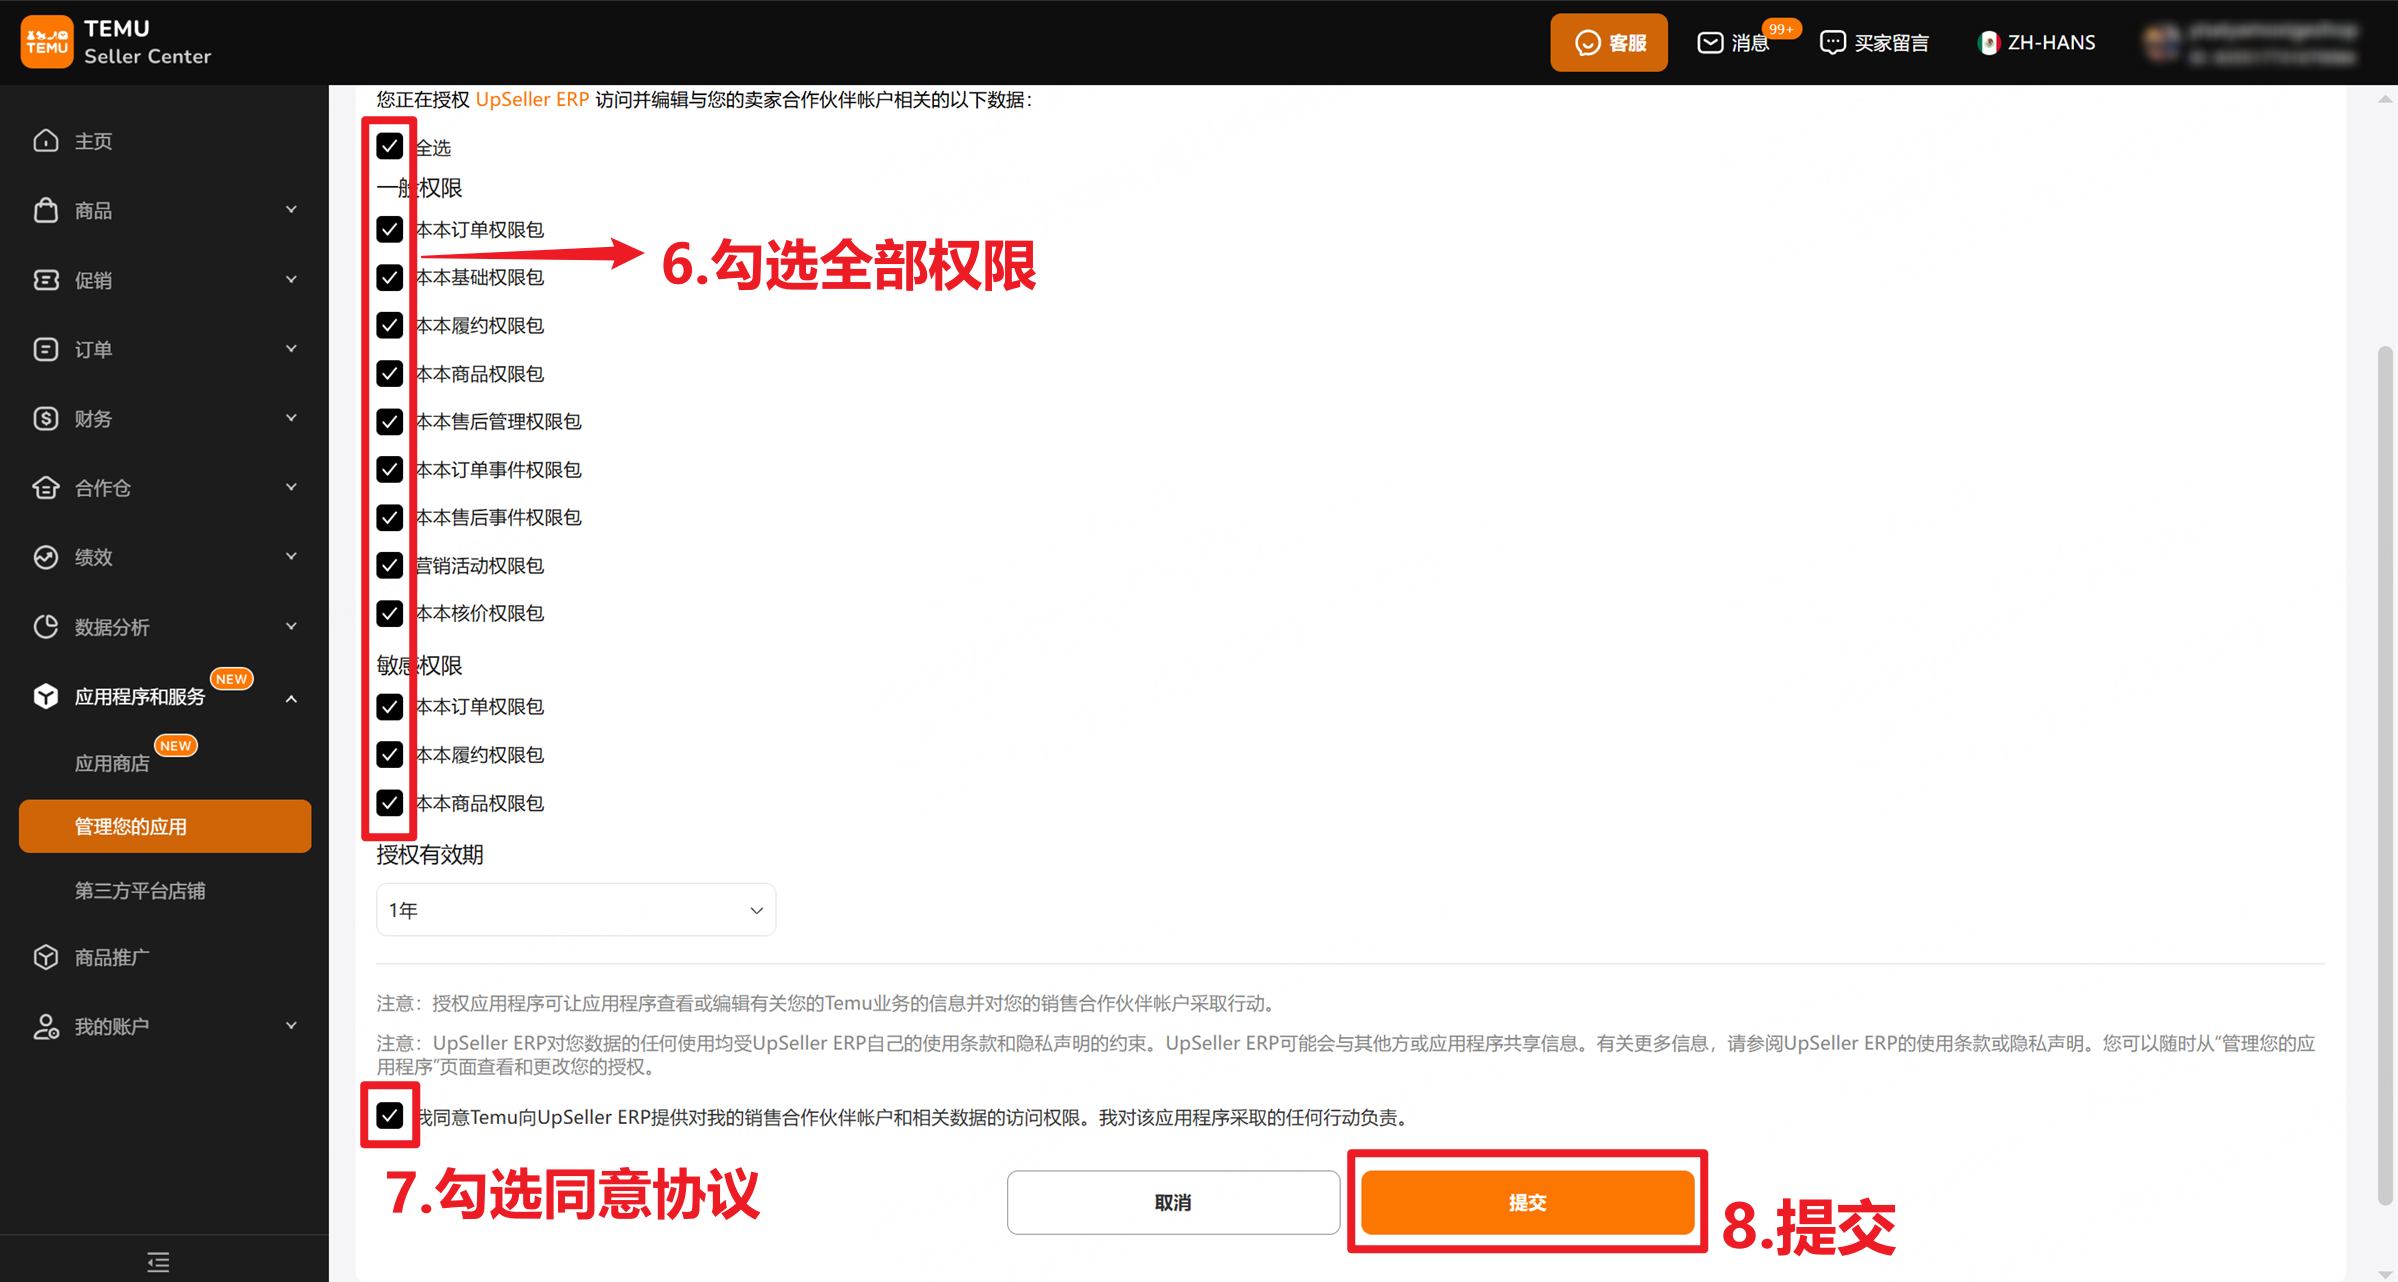Toggle the 本本商品权限包 checkbox under 敏感权限
This screenshot has height=1282, width=2398.
(390, 803)
